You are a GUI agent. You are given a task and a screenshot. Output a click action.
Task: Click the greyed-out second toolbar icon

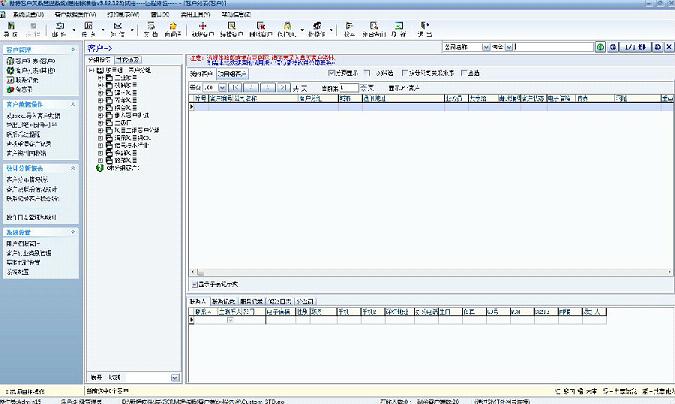33,26
